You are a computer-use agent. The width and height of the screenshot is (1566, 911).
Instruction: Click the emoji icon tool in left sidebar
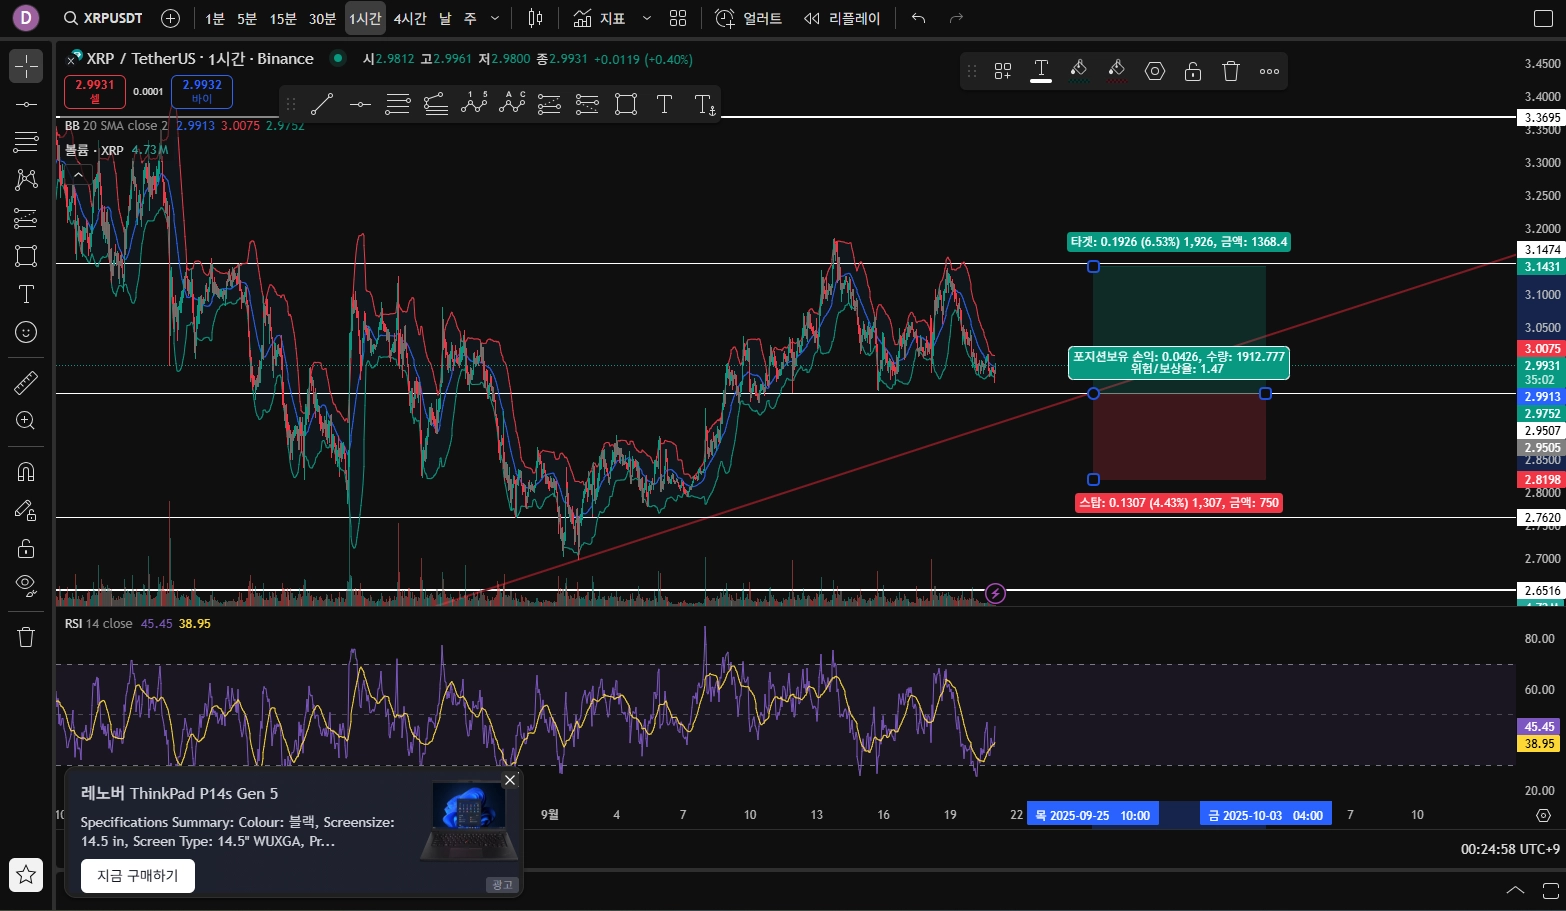click(x=26, y=332)
